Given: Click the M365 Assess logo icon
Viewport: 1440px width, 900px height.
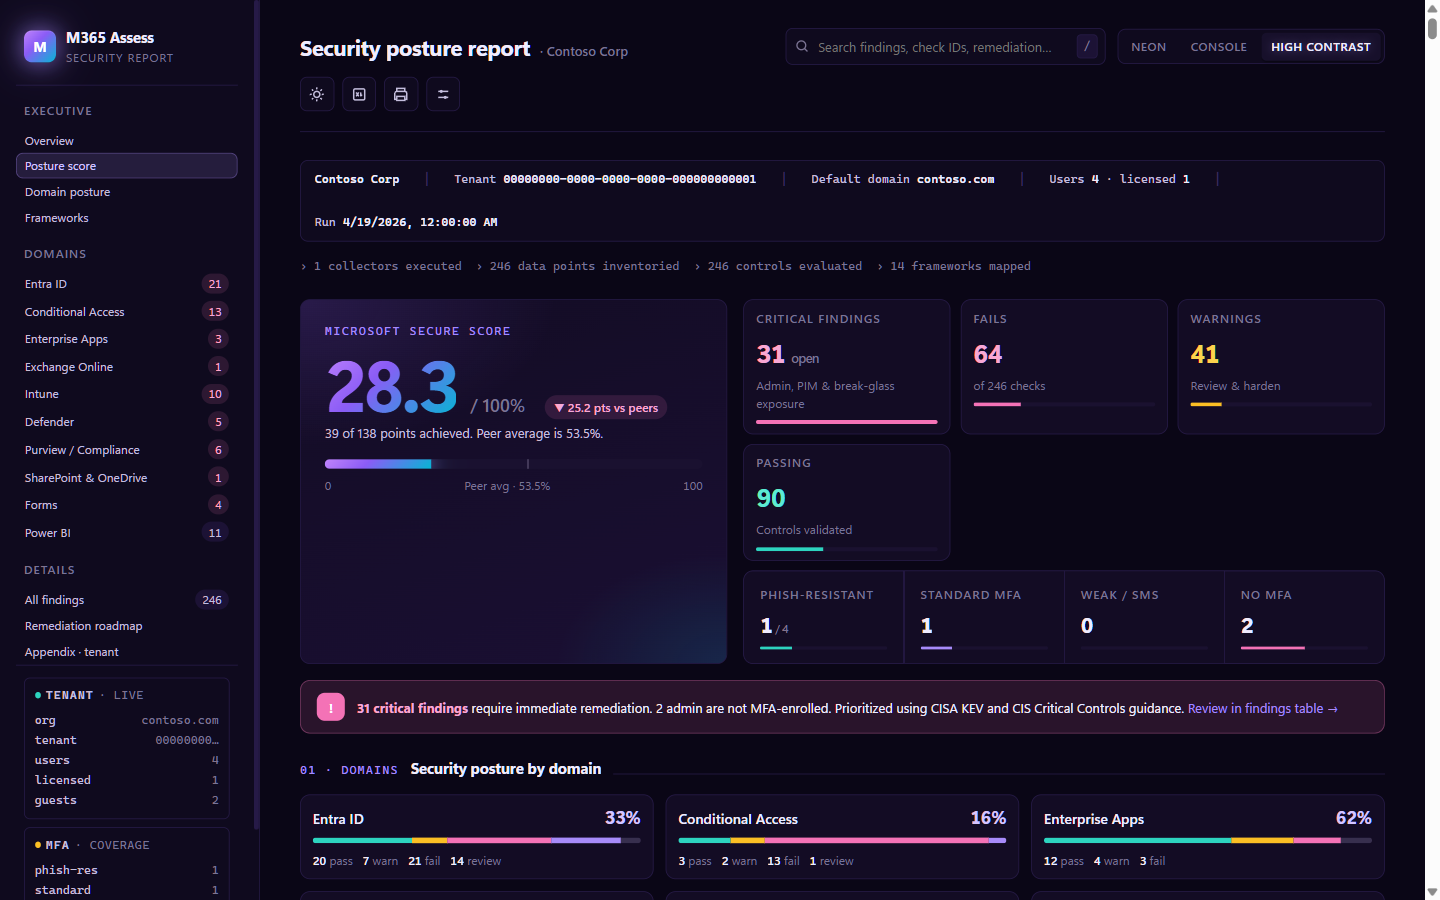Looking at the screenshot, I should [x=40, y=46].
